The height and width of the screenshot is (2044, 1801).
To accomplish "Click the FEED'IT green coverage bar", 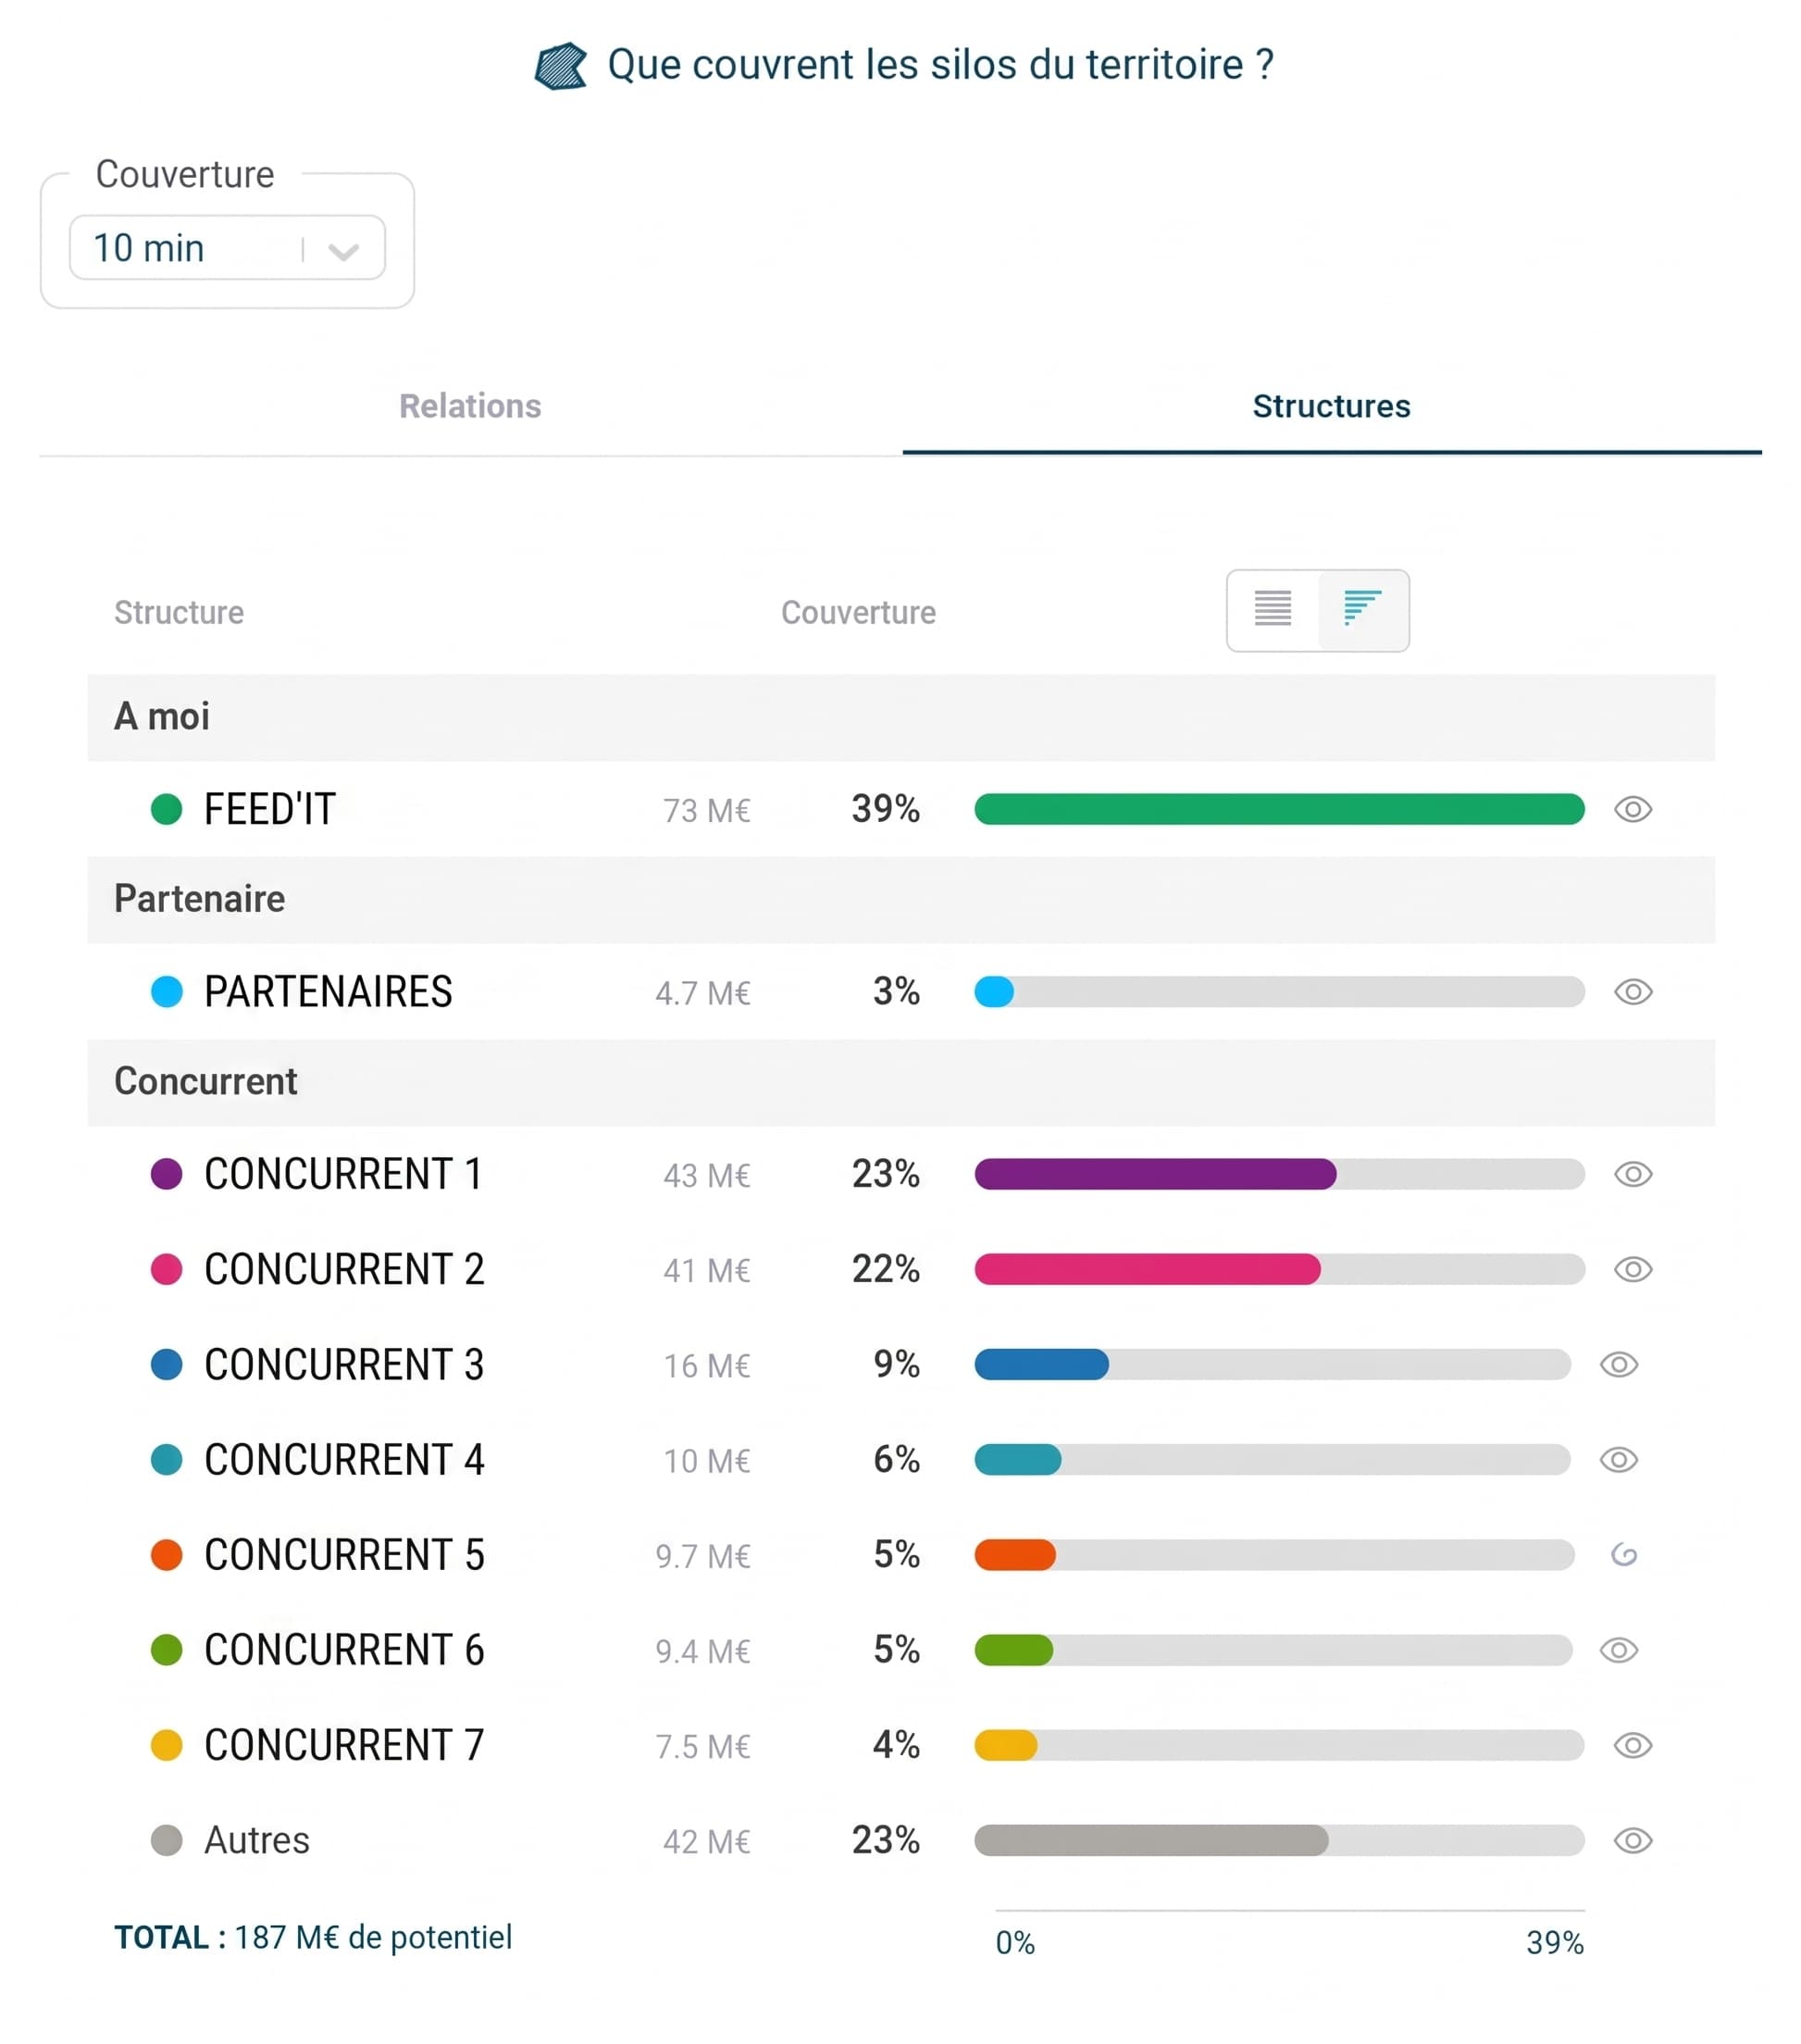I will [1279, 809].
